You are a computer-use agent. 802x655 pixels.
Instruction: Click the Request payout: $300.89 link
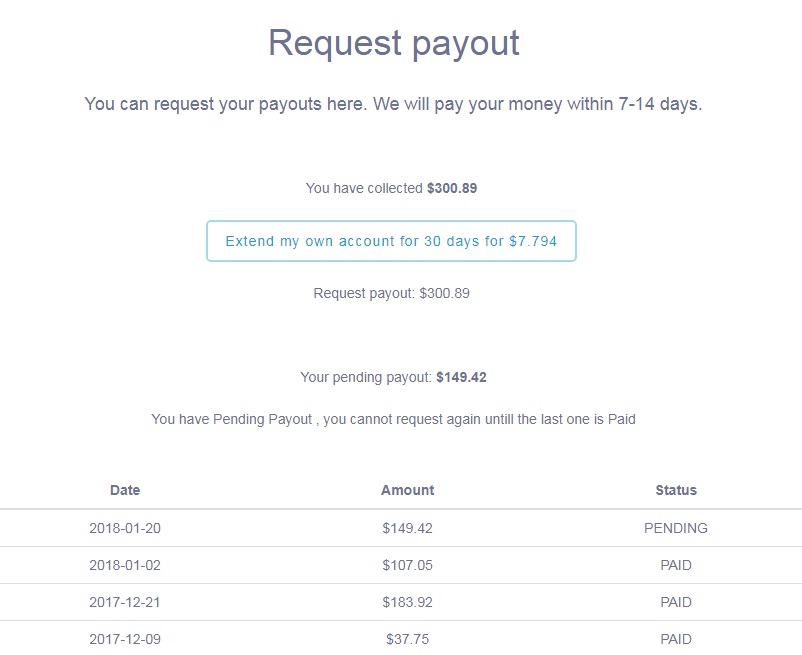click(391, 294)
